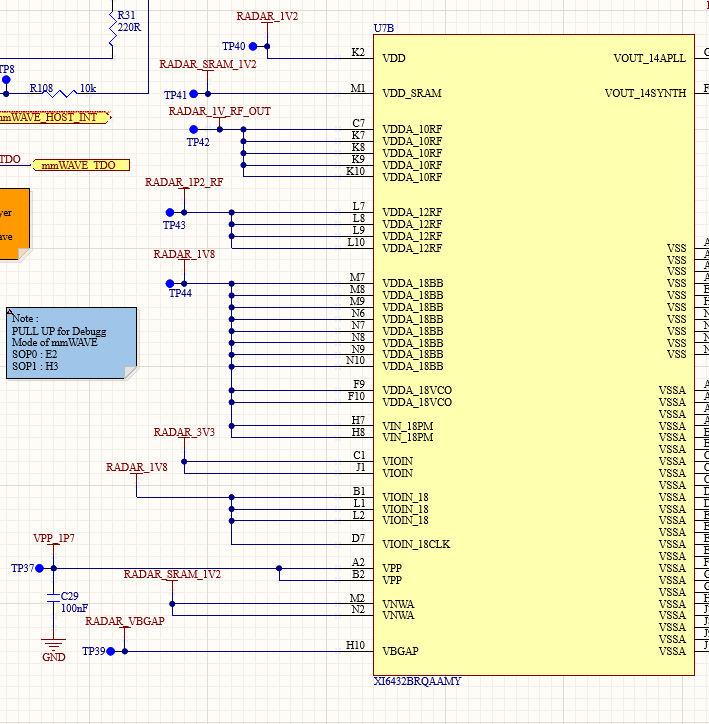
Task: Click the XI6432BRQAAMY part name
Action: tap(417, 681)
